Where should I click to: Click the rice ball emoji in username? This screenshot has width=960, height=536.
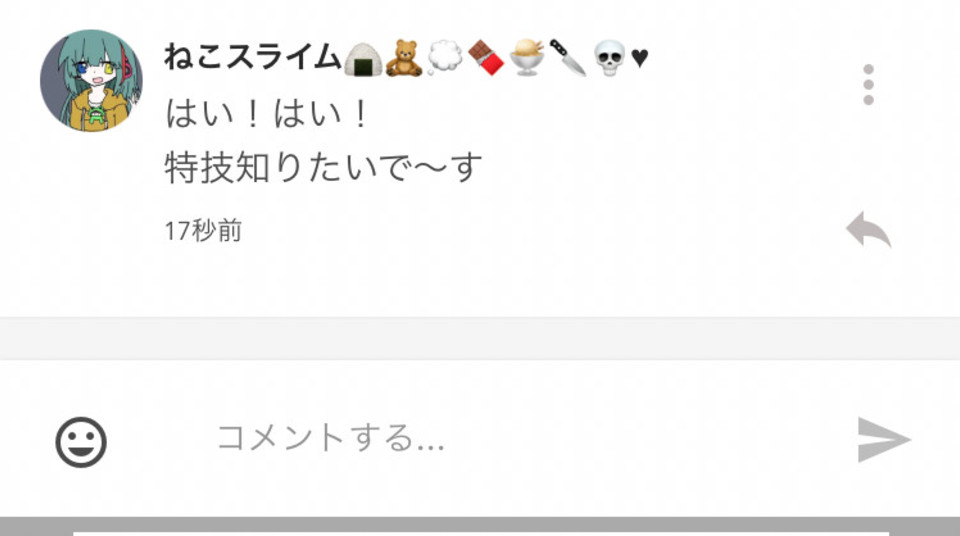[363, 59]
